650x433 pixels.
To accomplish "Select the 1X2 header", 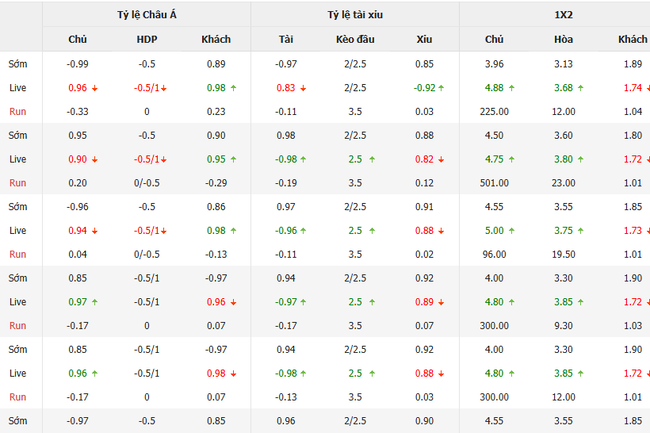I will pos(554,16).
